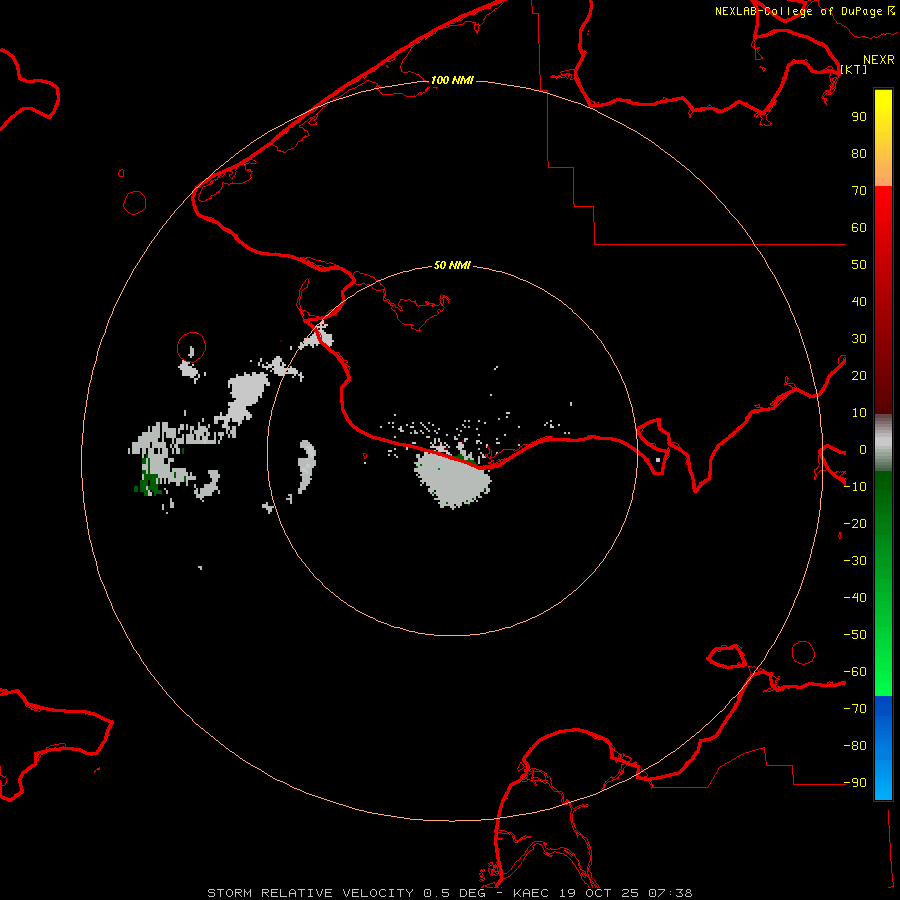Click the -80 value on velocity scale
Viewport: 900px width, 900px height.
(x=855, y=746)
